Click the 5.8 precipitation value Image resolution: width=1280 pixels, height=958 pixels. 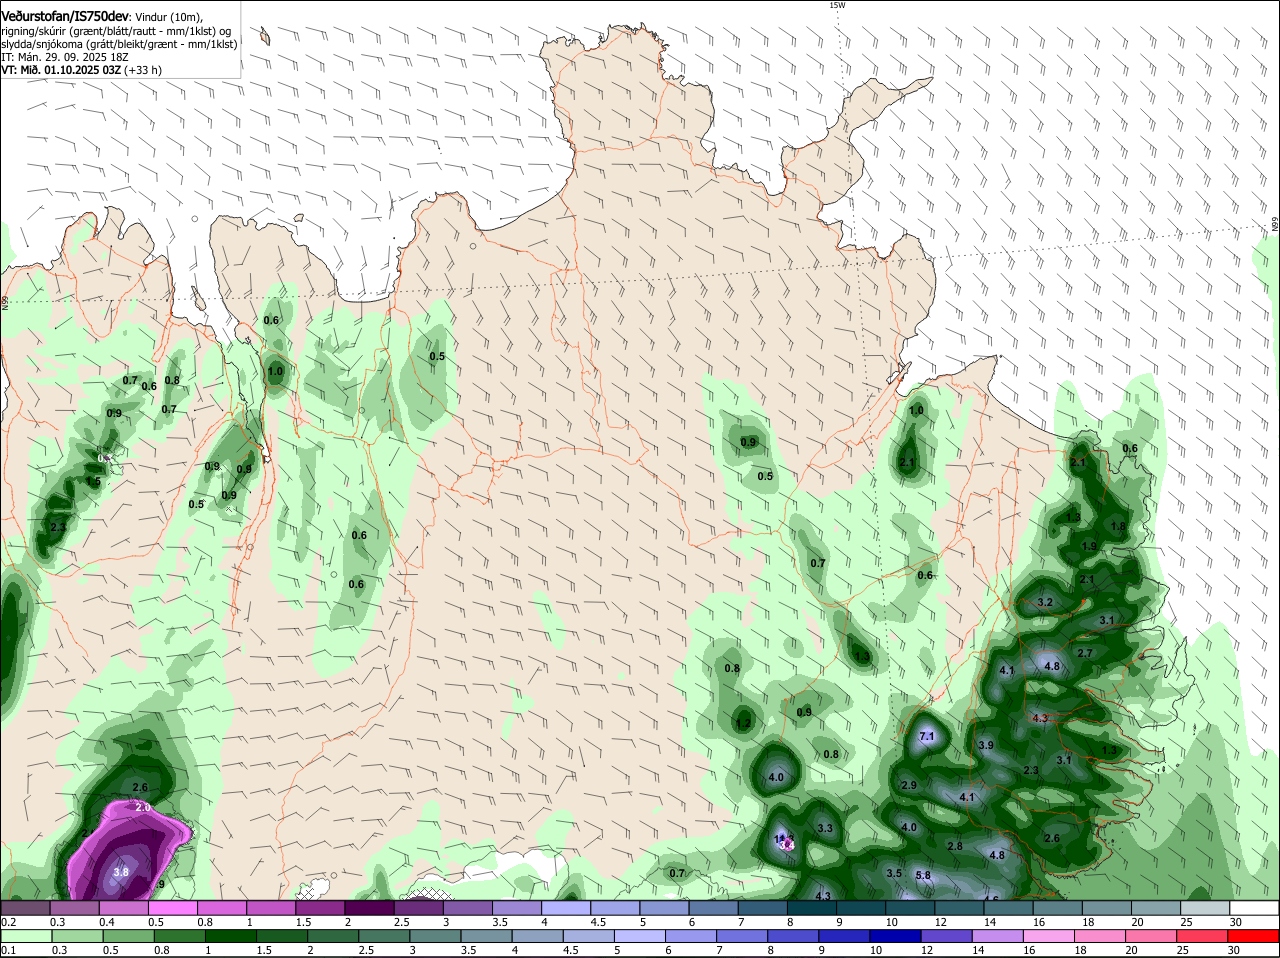click(x=923, y=875)
